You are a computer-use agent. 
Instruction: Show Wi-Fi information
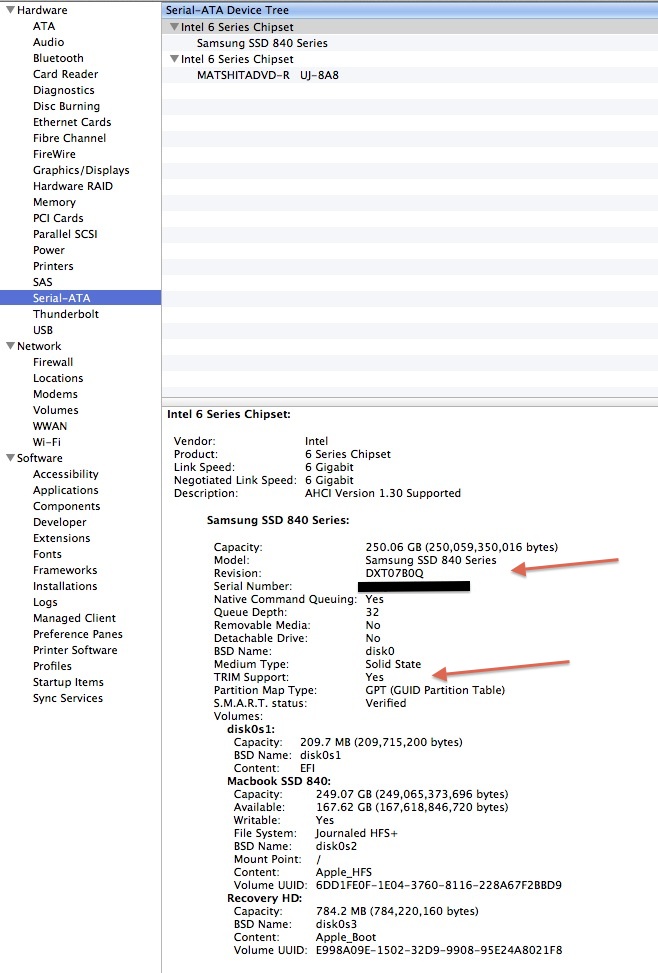(x=47, y=442)
